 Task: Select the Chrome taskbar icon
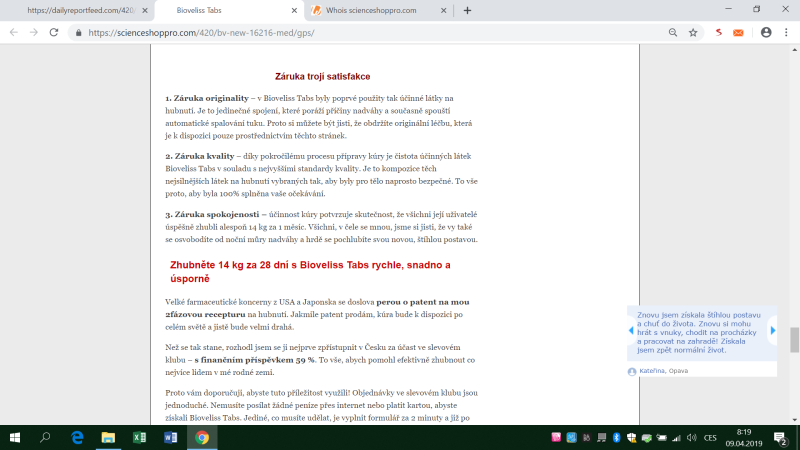click(202, 437)
